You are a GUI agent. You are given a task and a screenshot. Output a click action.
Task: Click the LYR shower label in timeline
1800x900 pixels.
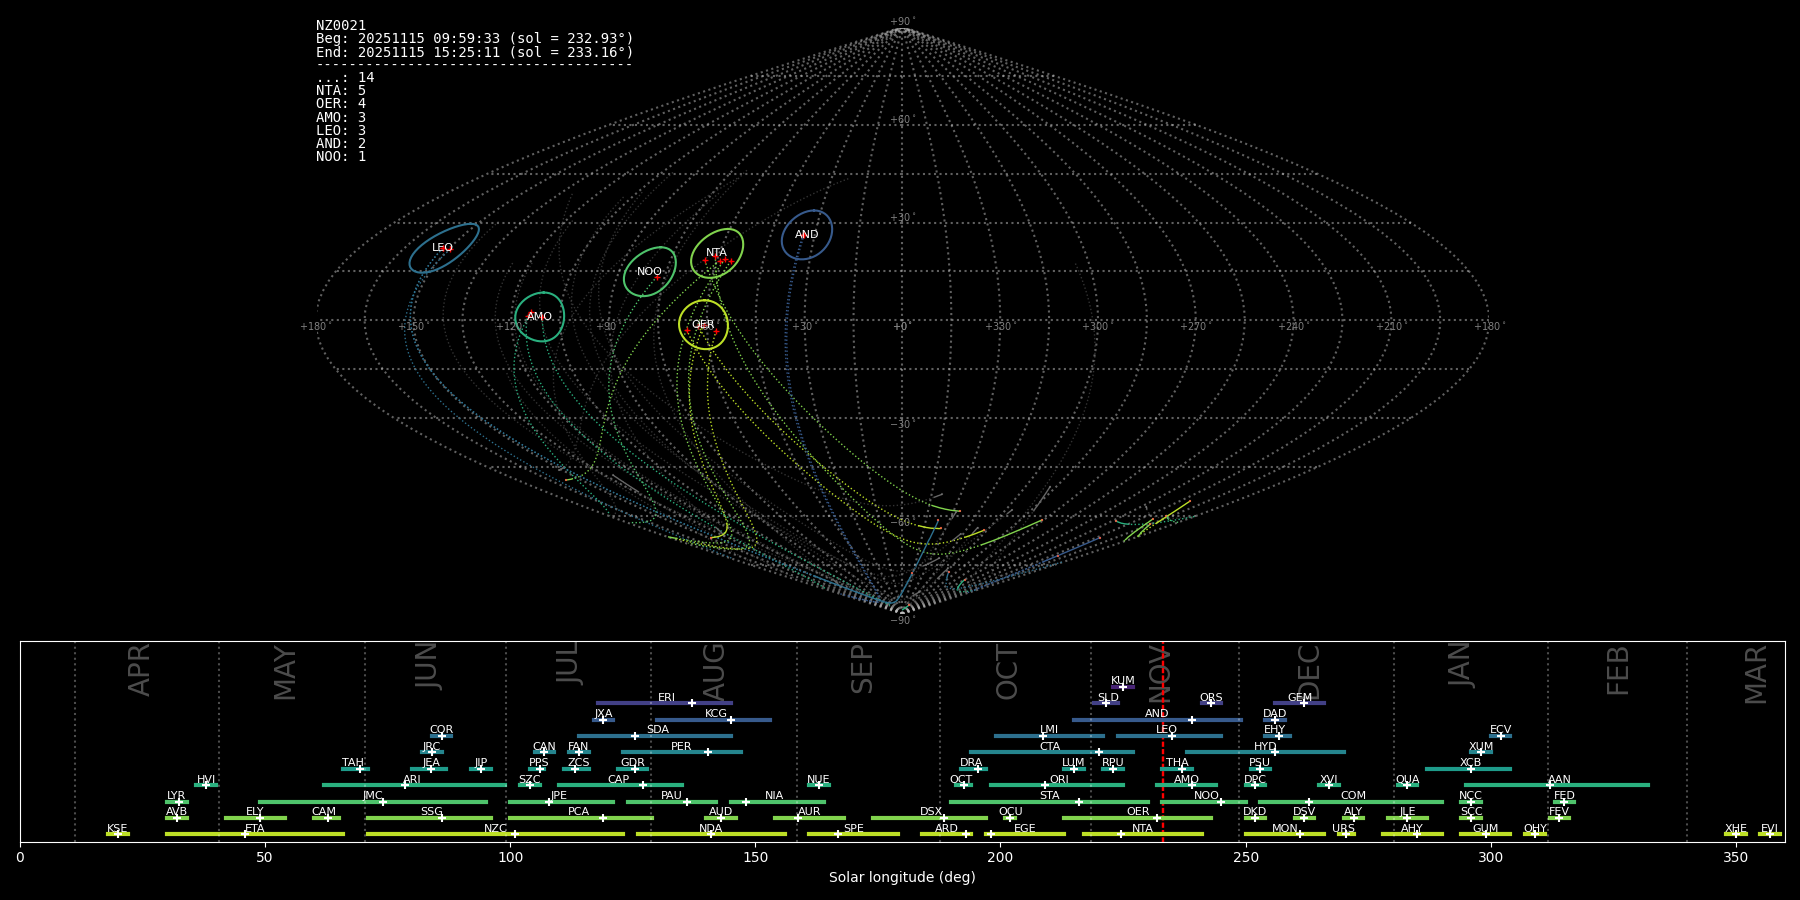tap(176, 796)
